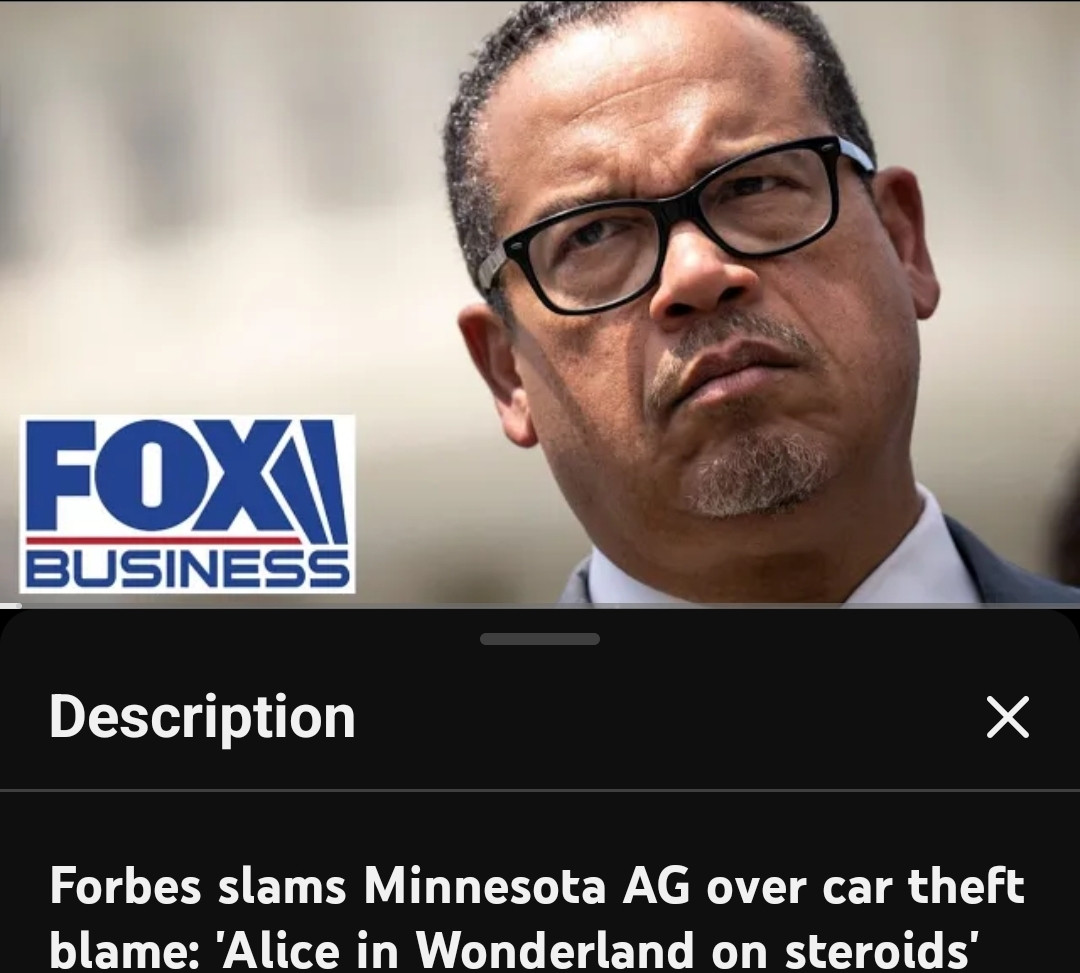Click the blue FOX lettering in the logo
Viewport: 1080px width, 973px height.
[148, 475]
